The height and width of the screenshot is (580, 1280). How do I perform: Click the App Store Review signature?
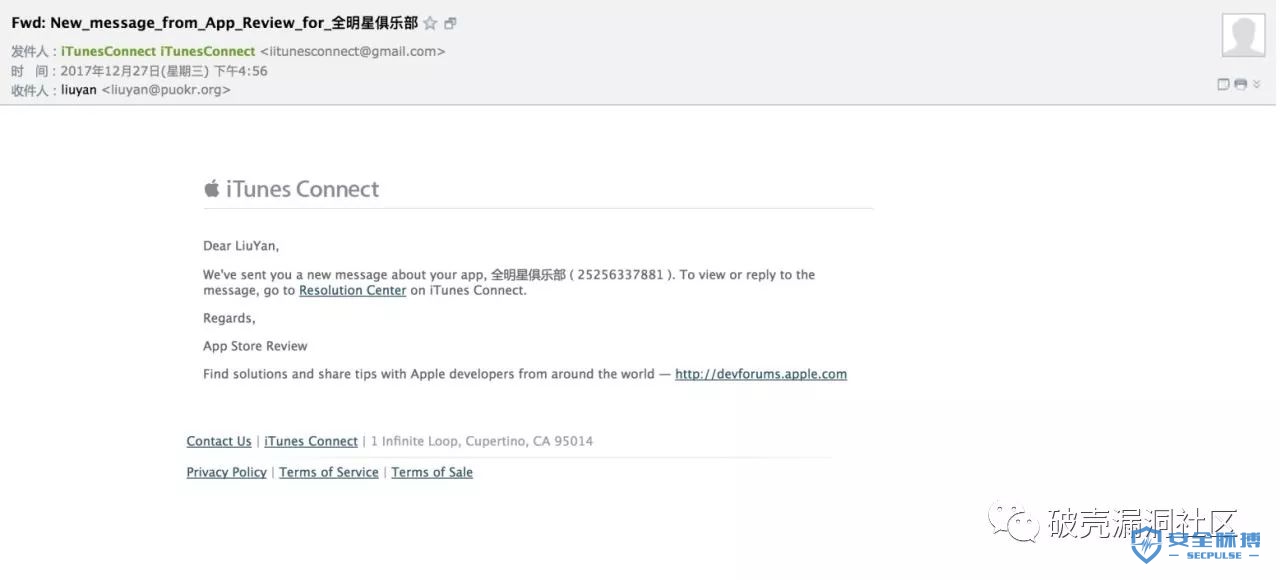click(x=255, y=346)
